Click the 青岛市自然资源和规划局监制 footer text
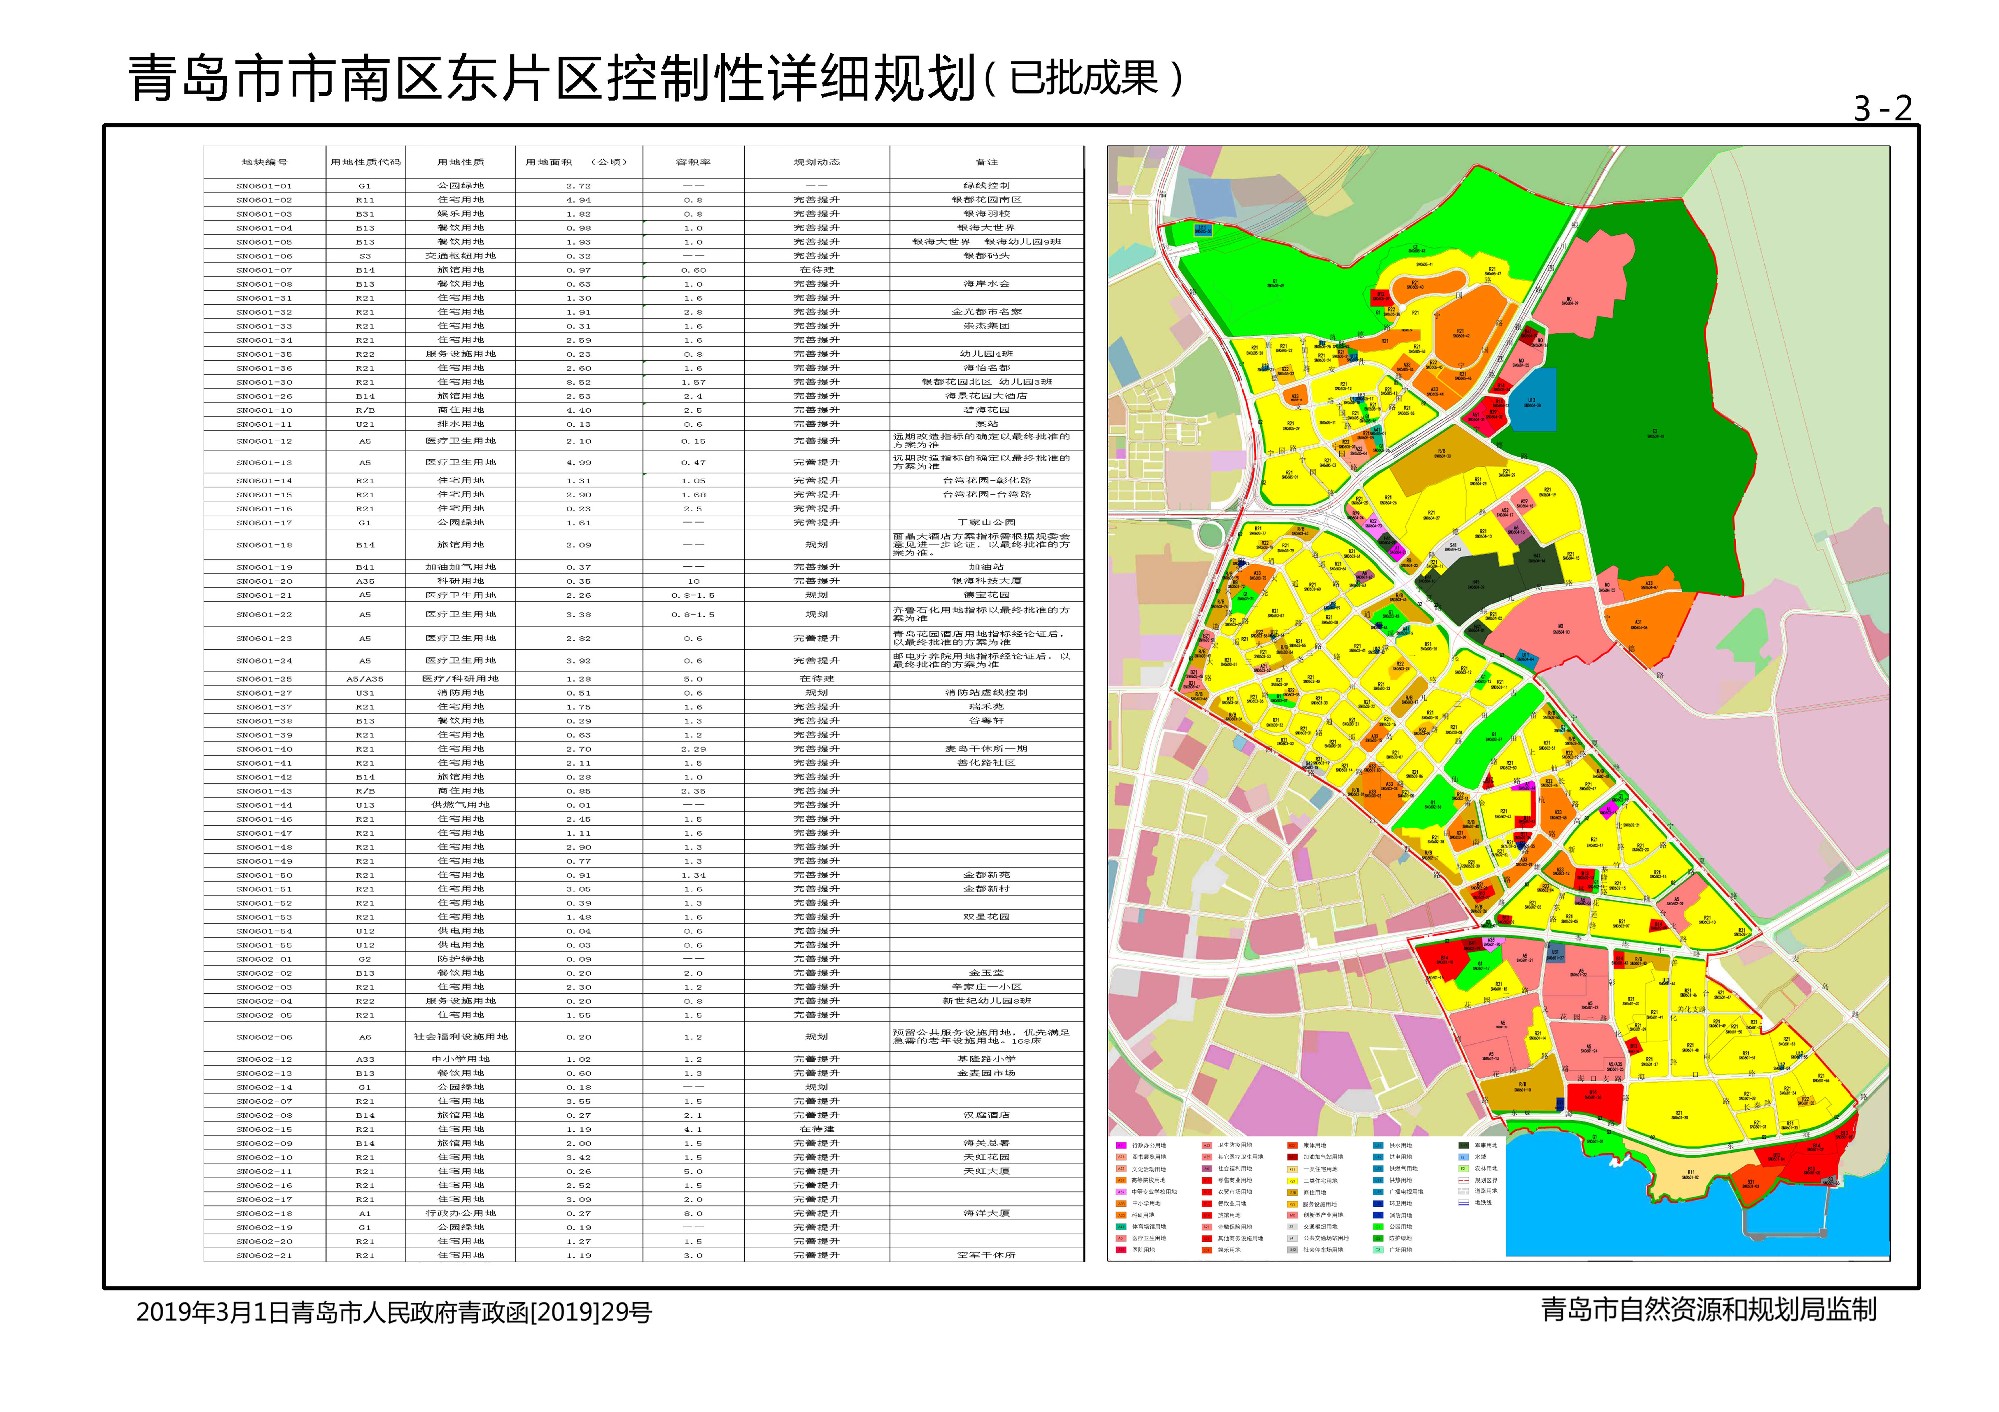Viewport: 1999px width, 1412px height. click(x=1708, y=1309)
